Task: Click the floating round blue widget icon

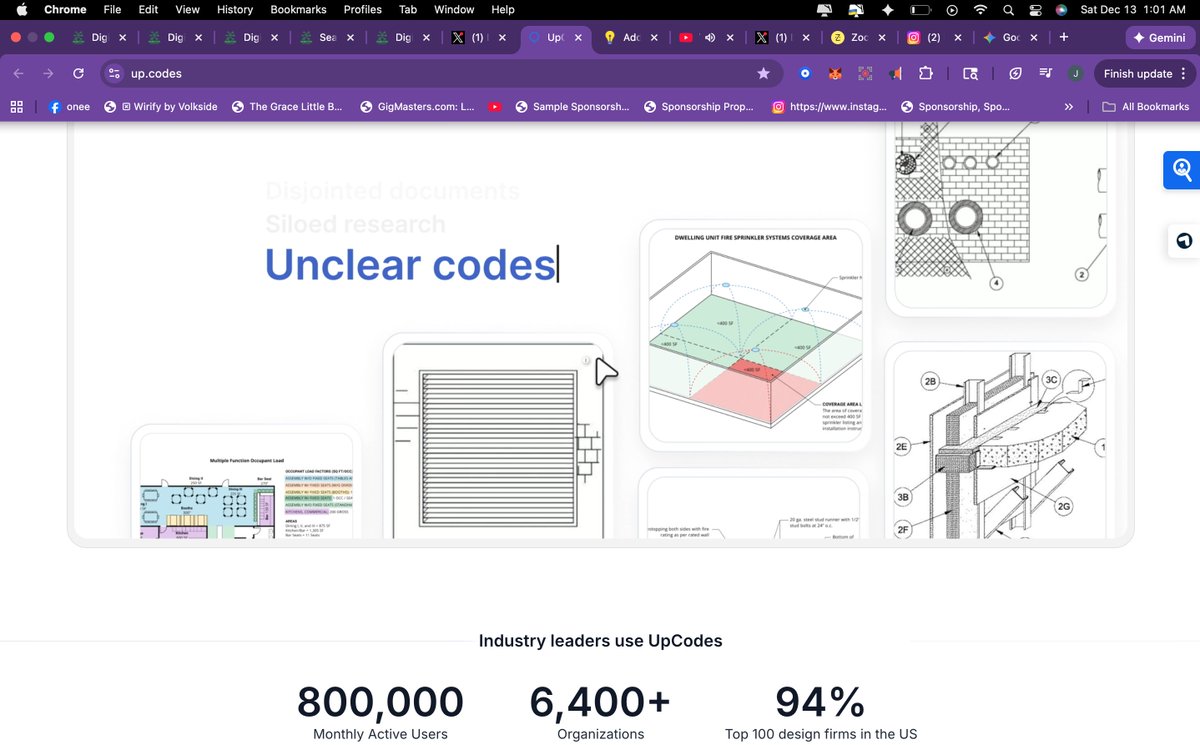Action: pyautogui.click(x=1184, y=241)
